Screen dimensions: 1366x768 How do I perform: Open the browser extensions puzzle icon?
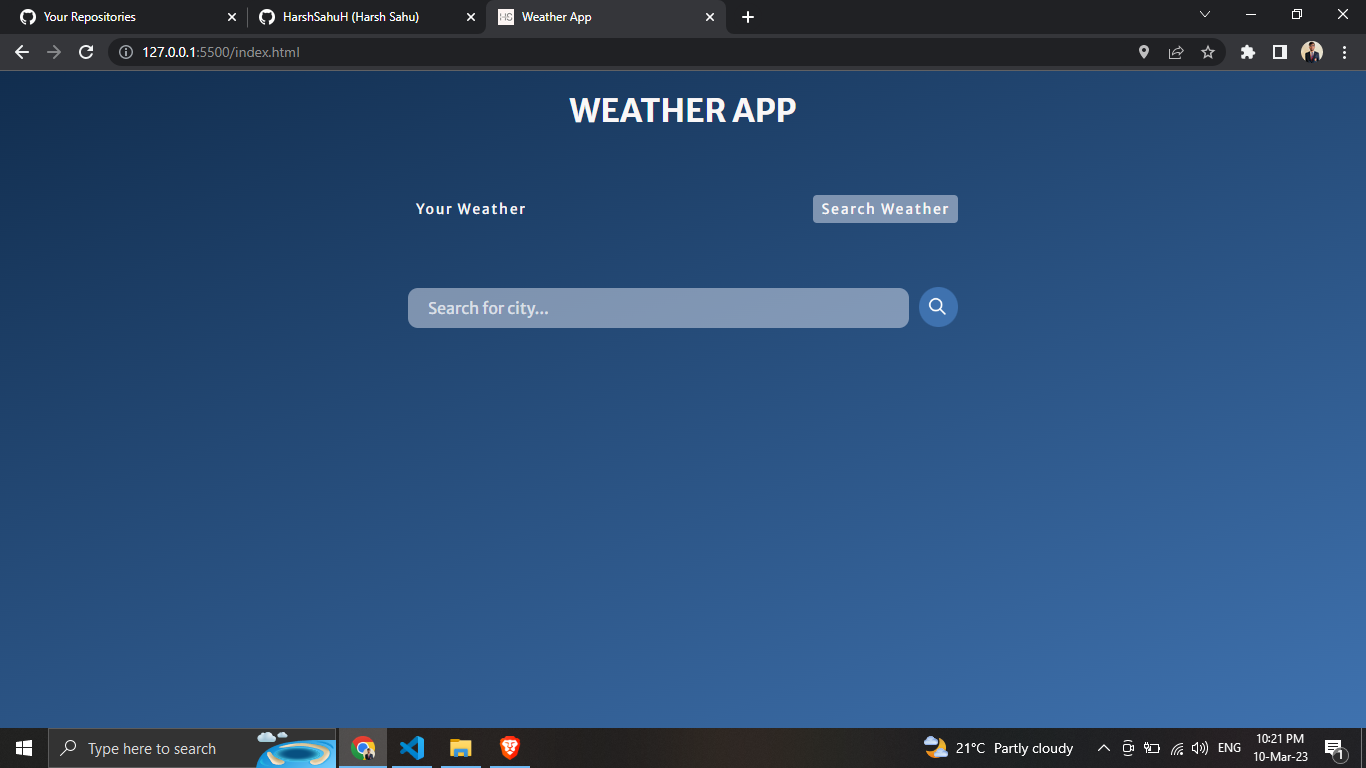pos(1247,52)
